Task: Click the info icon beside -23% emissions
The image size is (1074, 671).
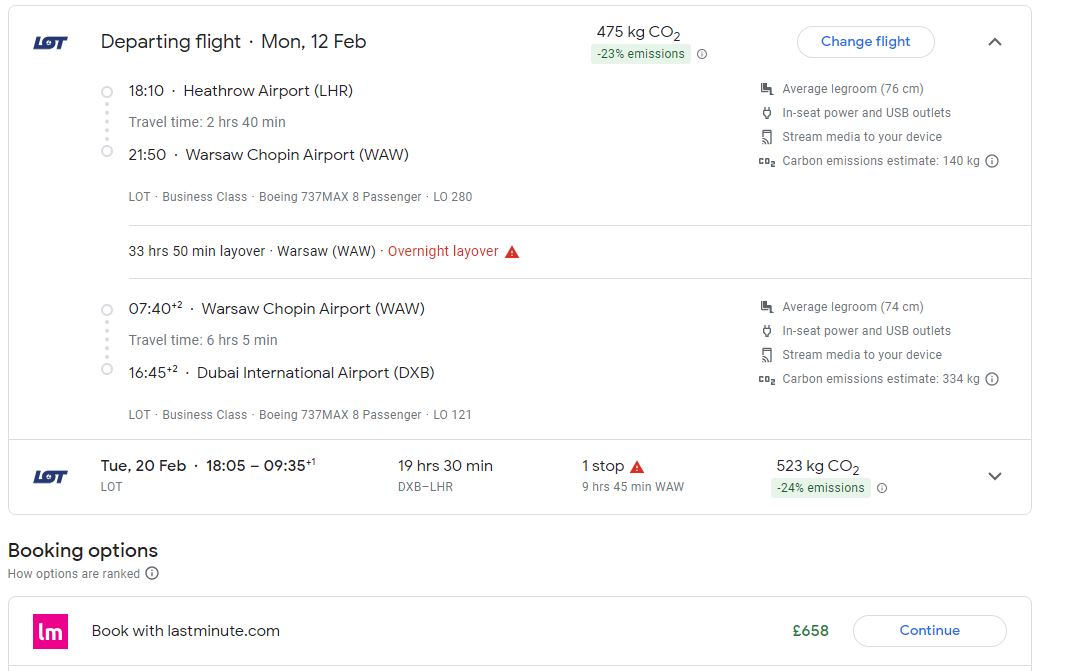Action: [x=702, y=54]
